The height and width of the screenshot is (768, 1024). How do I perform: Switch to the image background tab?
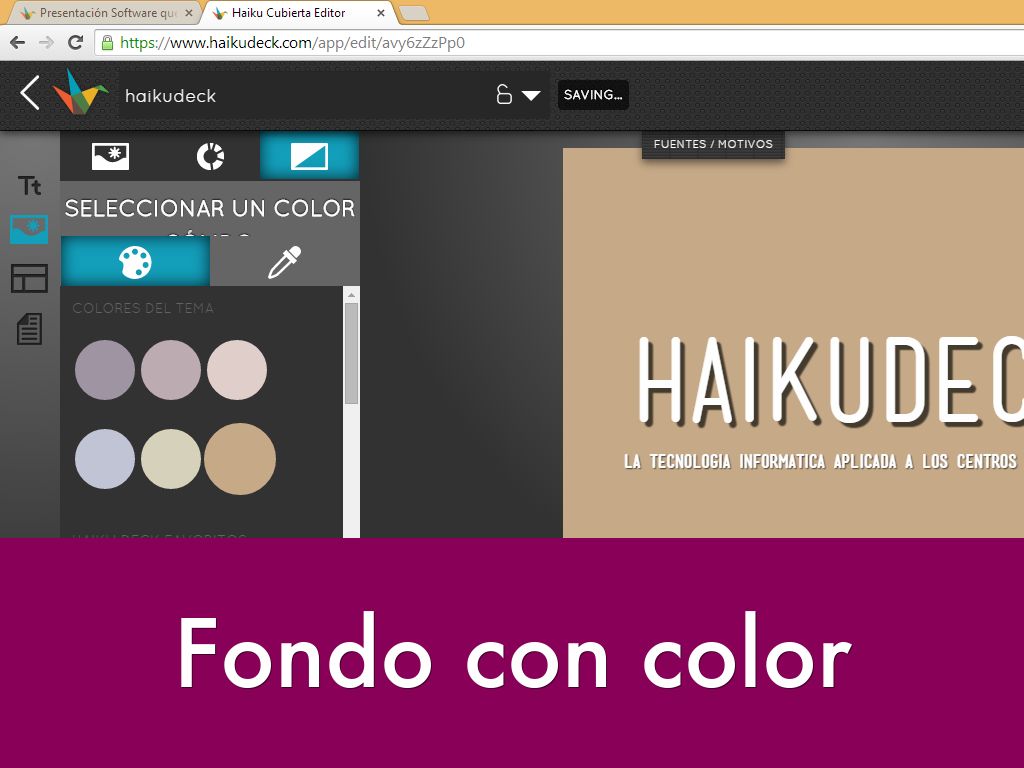click(110, 156)
